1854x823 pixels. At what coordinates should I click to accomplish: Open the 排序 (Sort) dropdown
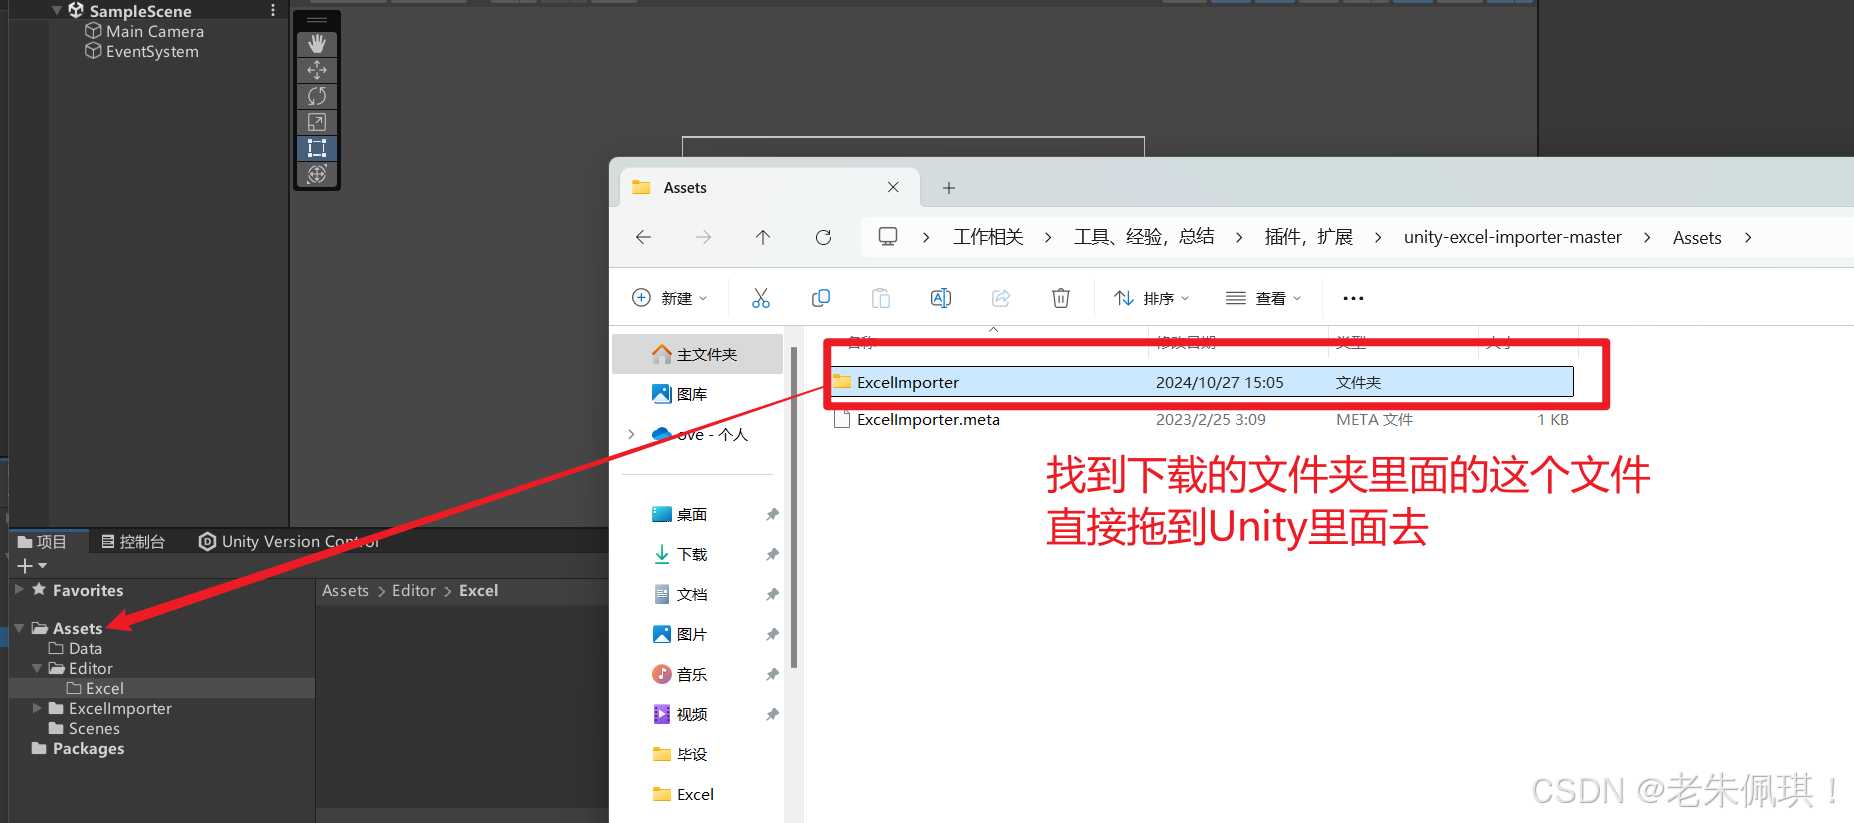pos(1152,298)
